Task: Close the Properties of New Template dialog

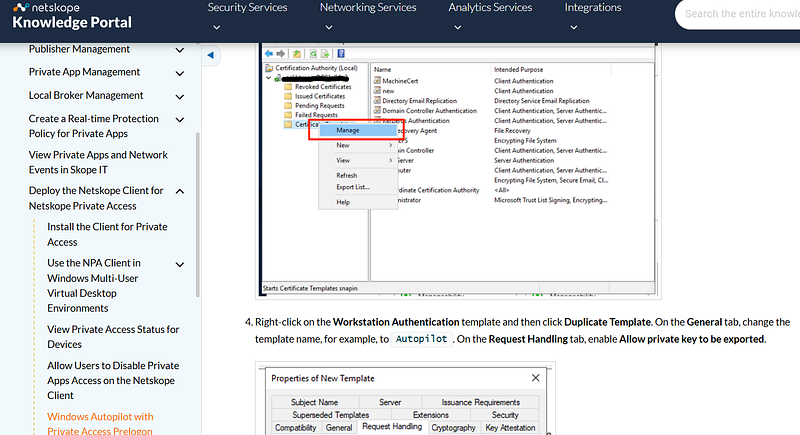Action: [535, 378]
